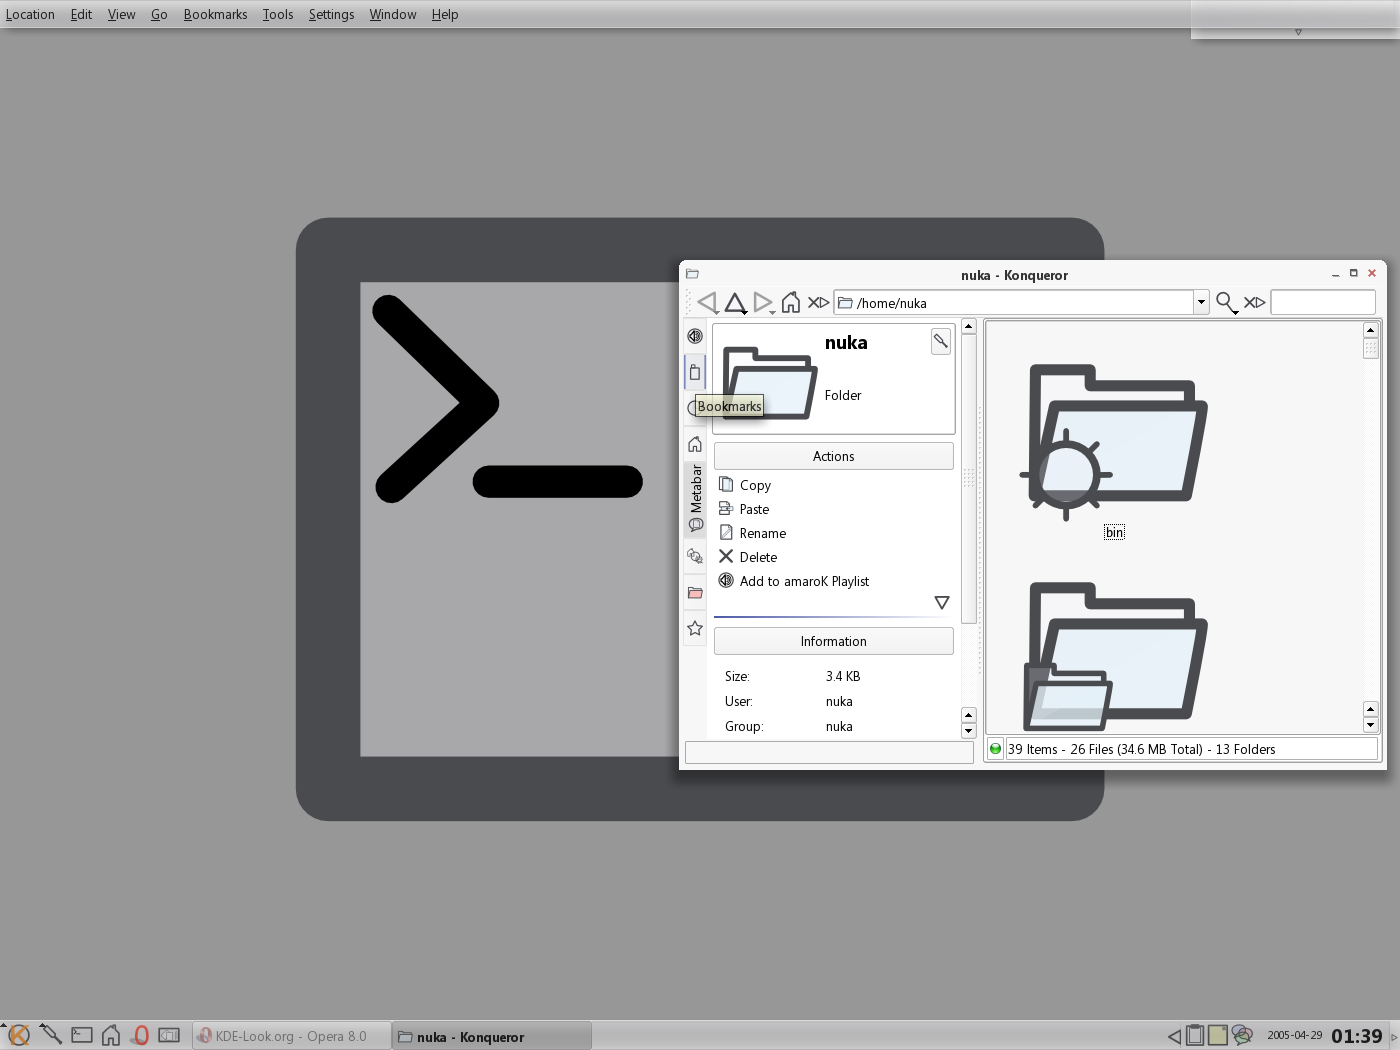
Task: Collapse the system tray with left arrow
Action: click(x=1174, y=1036)
